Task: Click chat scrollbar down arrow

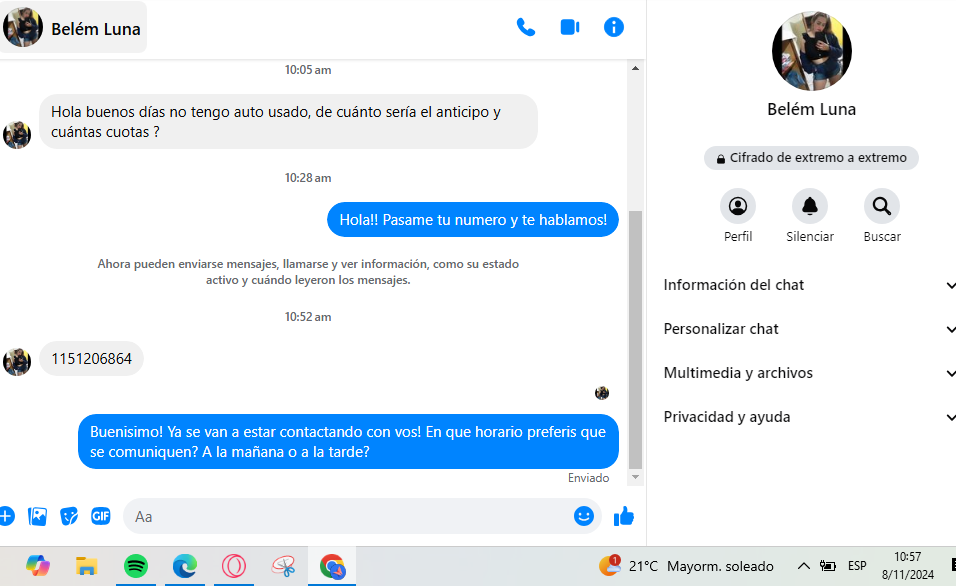Action: click(x=635, y=477)
